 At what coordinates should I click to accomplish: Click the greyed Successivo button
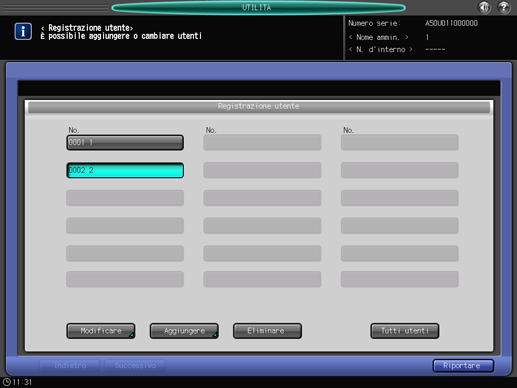pos(135,366)
